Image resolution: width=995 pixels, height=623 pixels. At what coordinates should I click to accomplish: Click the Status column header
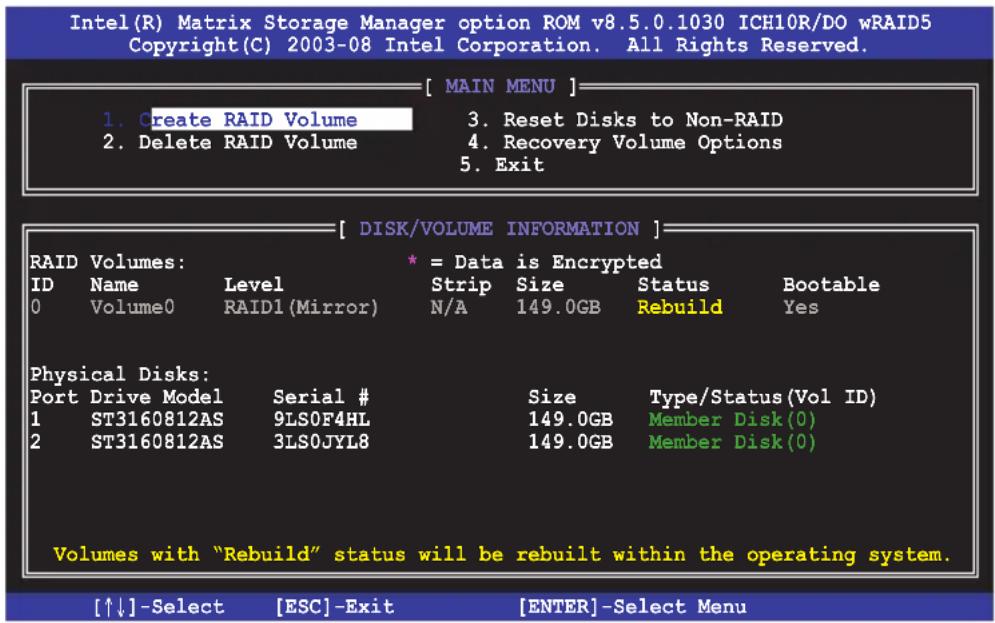[673, 285]
